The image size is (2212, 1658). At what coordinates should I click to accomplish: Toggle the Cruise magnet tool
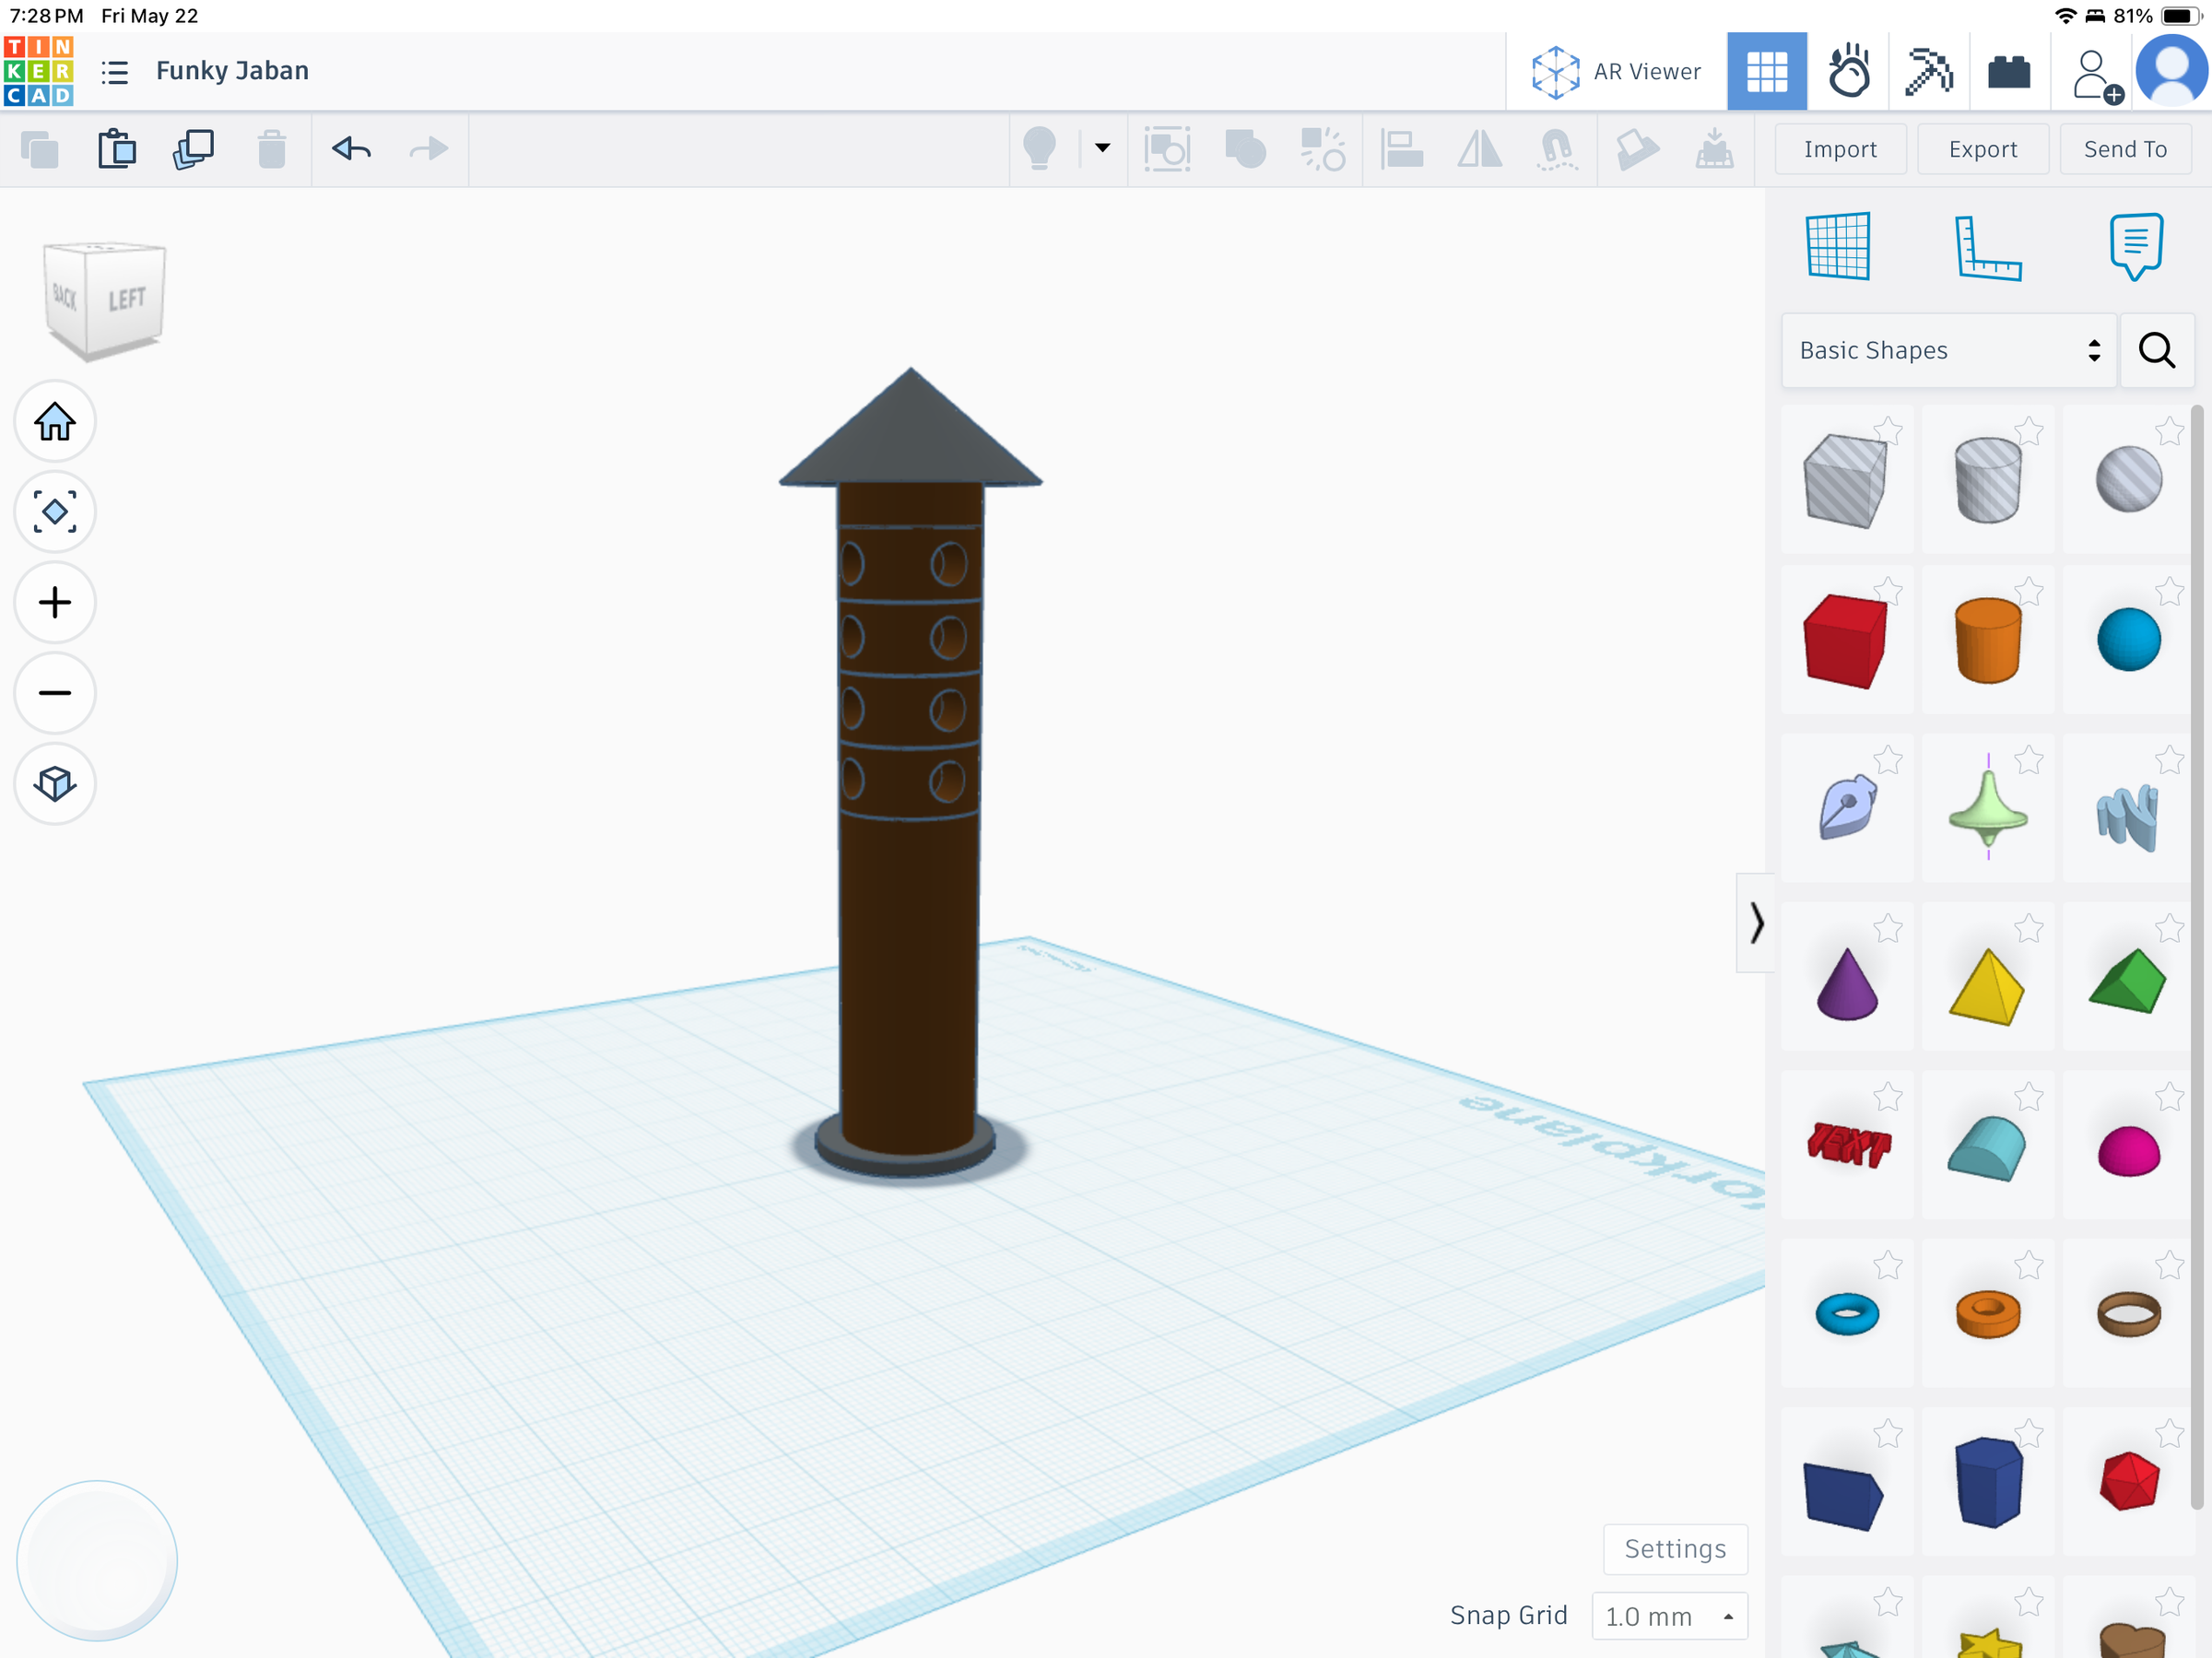pos(1557,150)
